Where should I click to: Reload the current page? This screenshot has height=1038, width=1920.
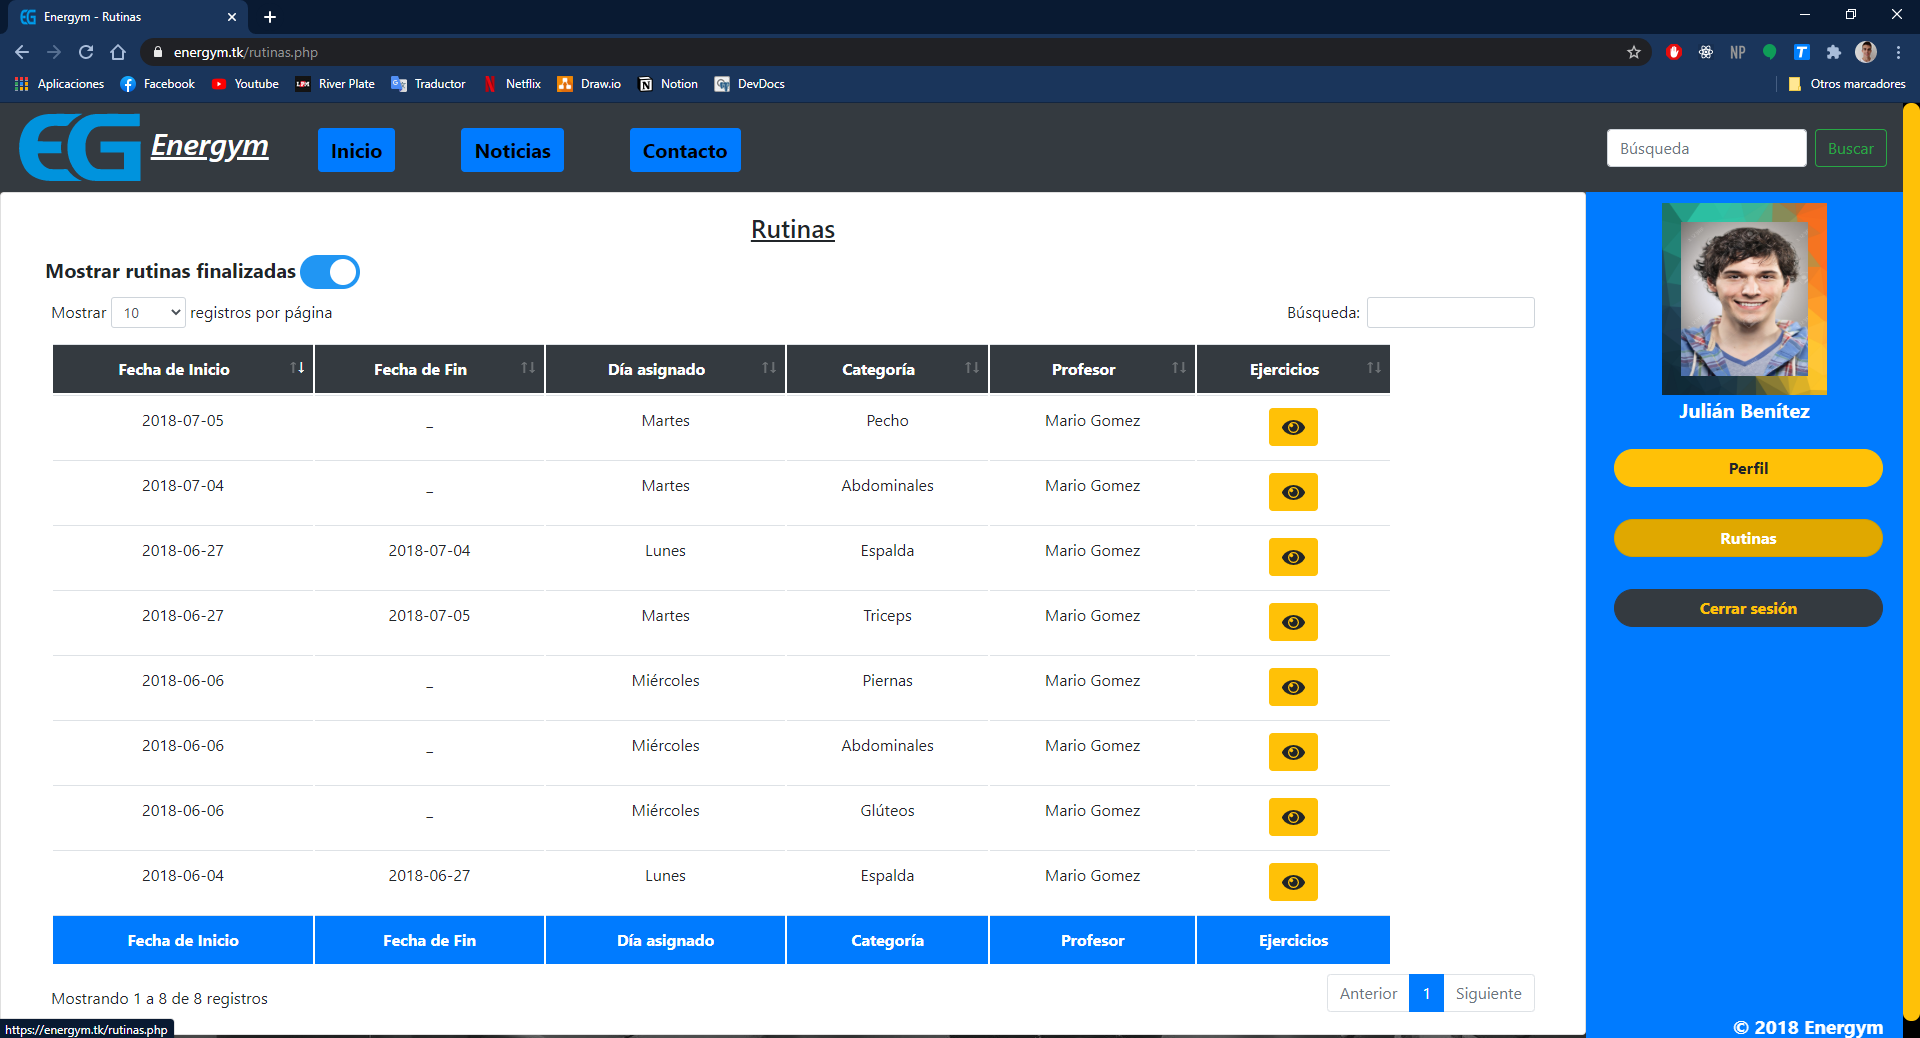86,52
